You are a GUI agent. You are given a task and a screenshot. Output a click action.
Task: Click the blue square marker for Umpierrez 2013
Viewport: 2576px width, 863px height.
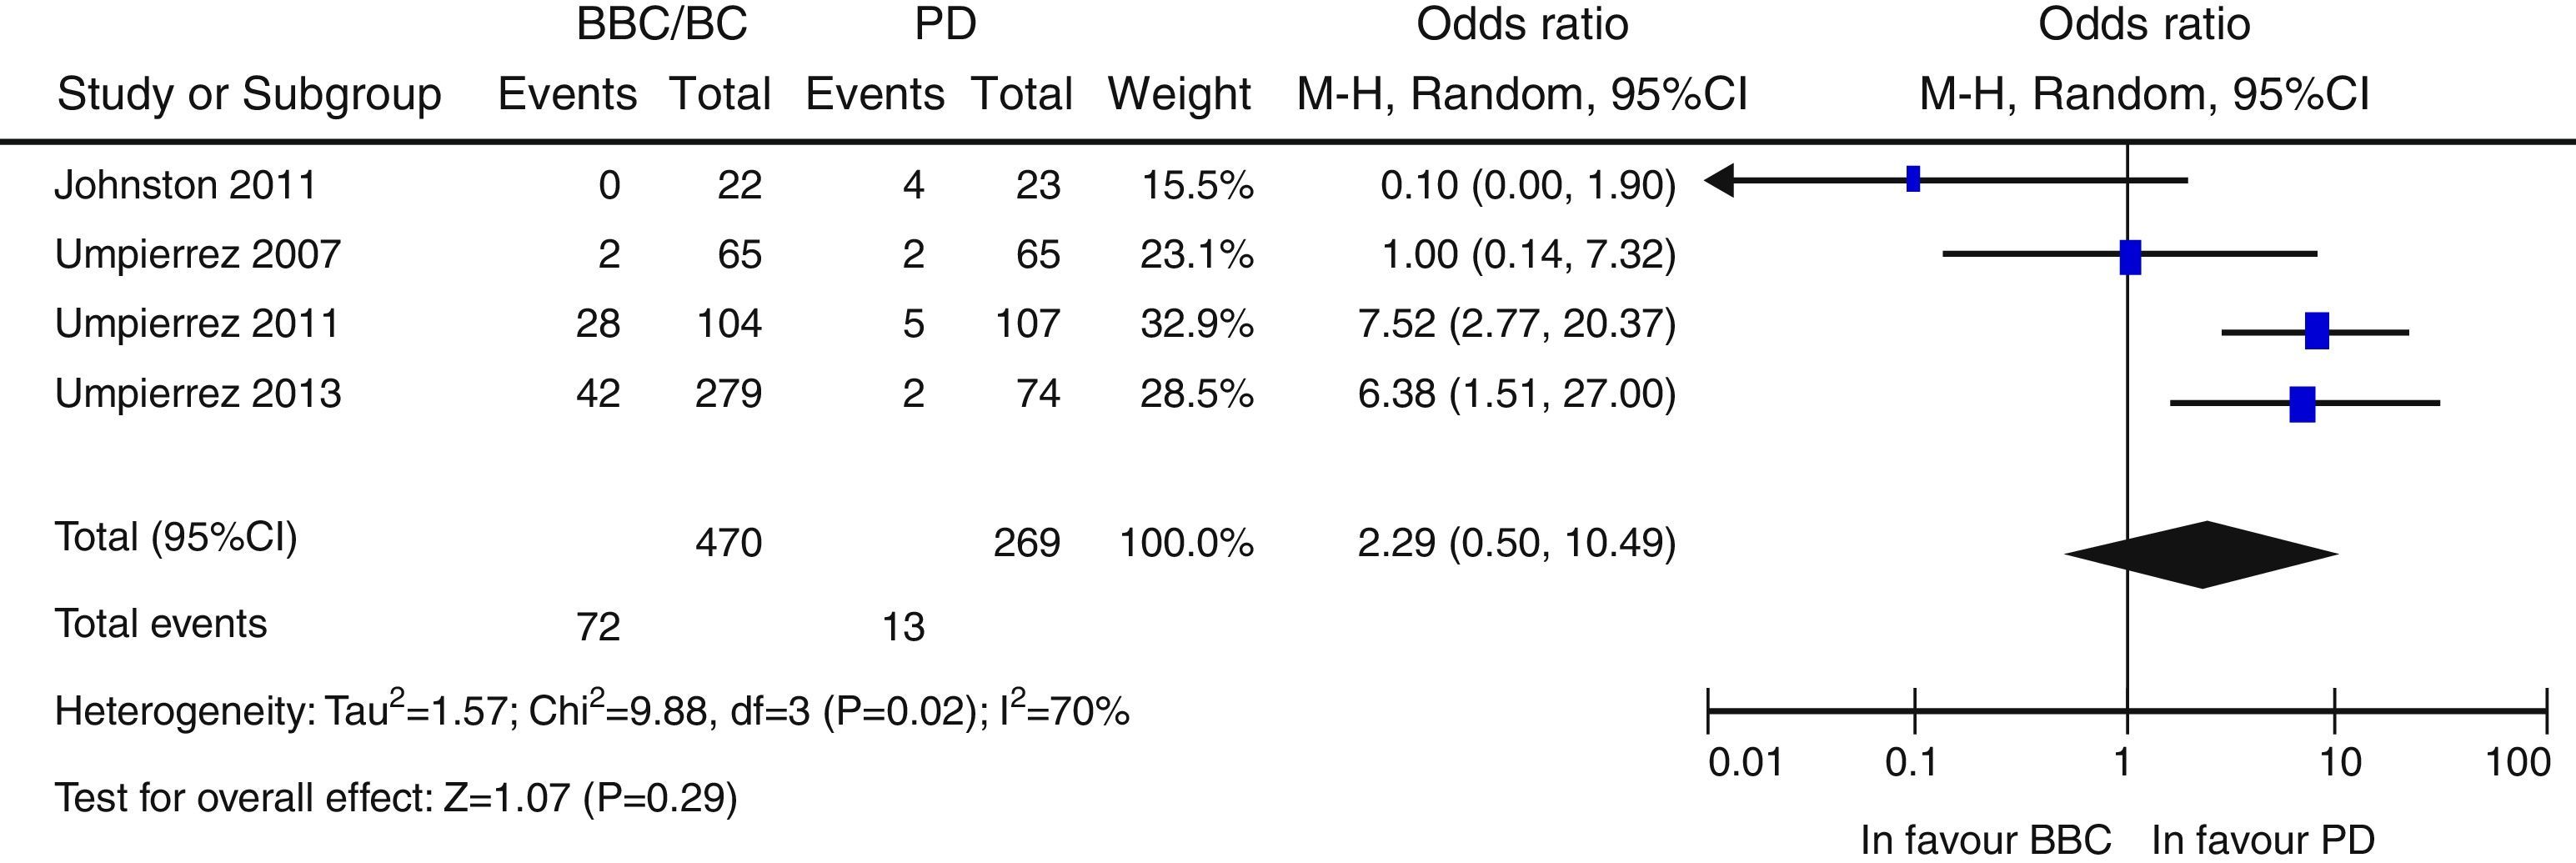2302,404
